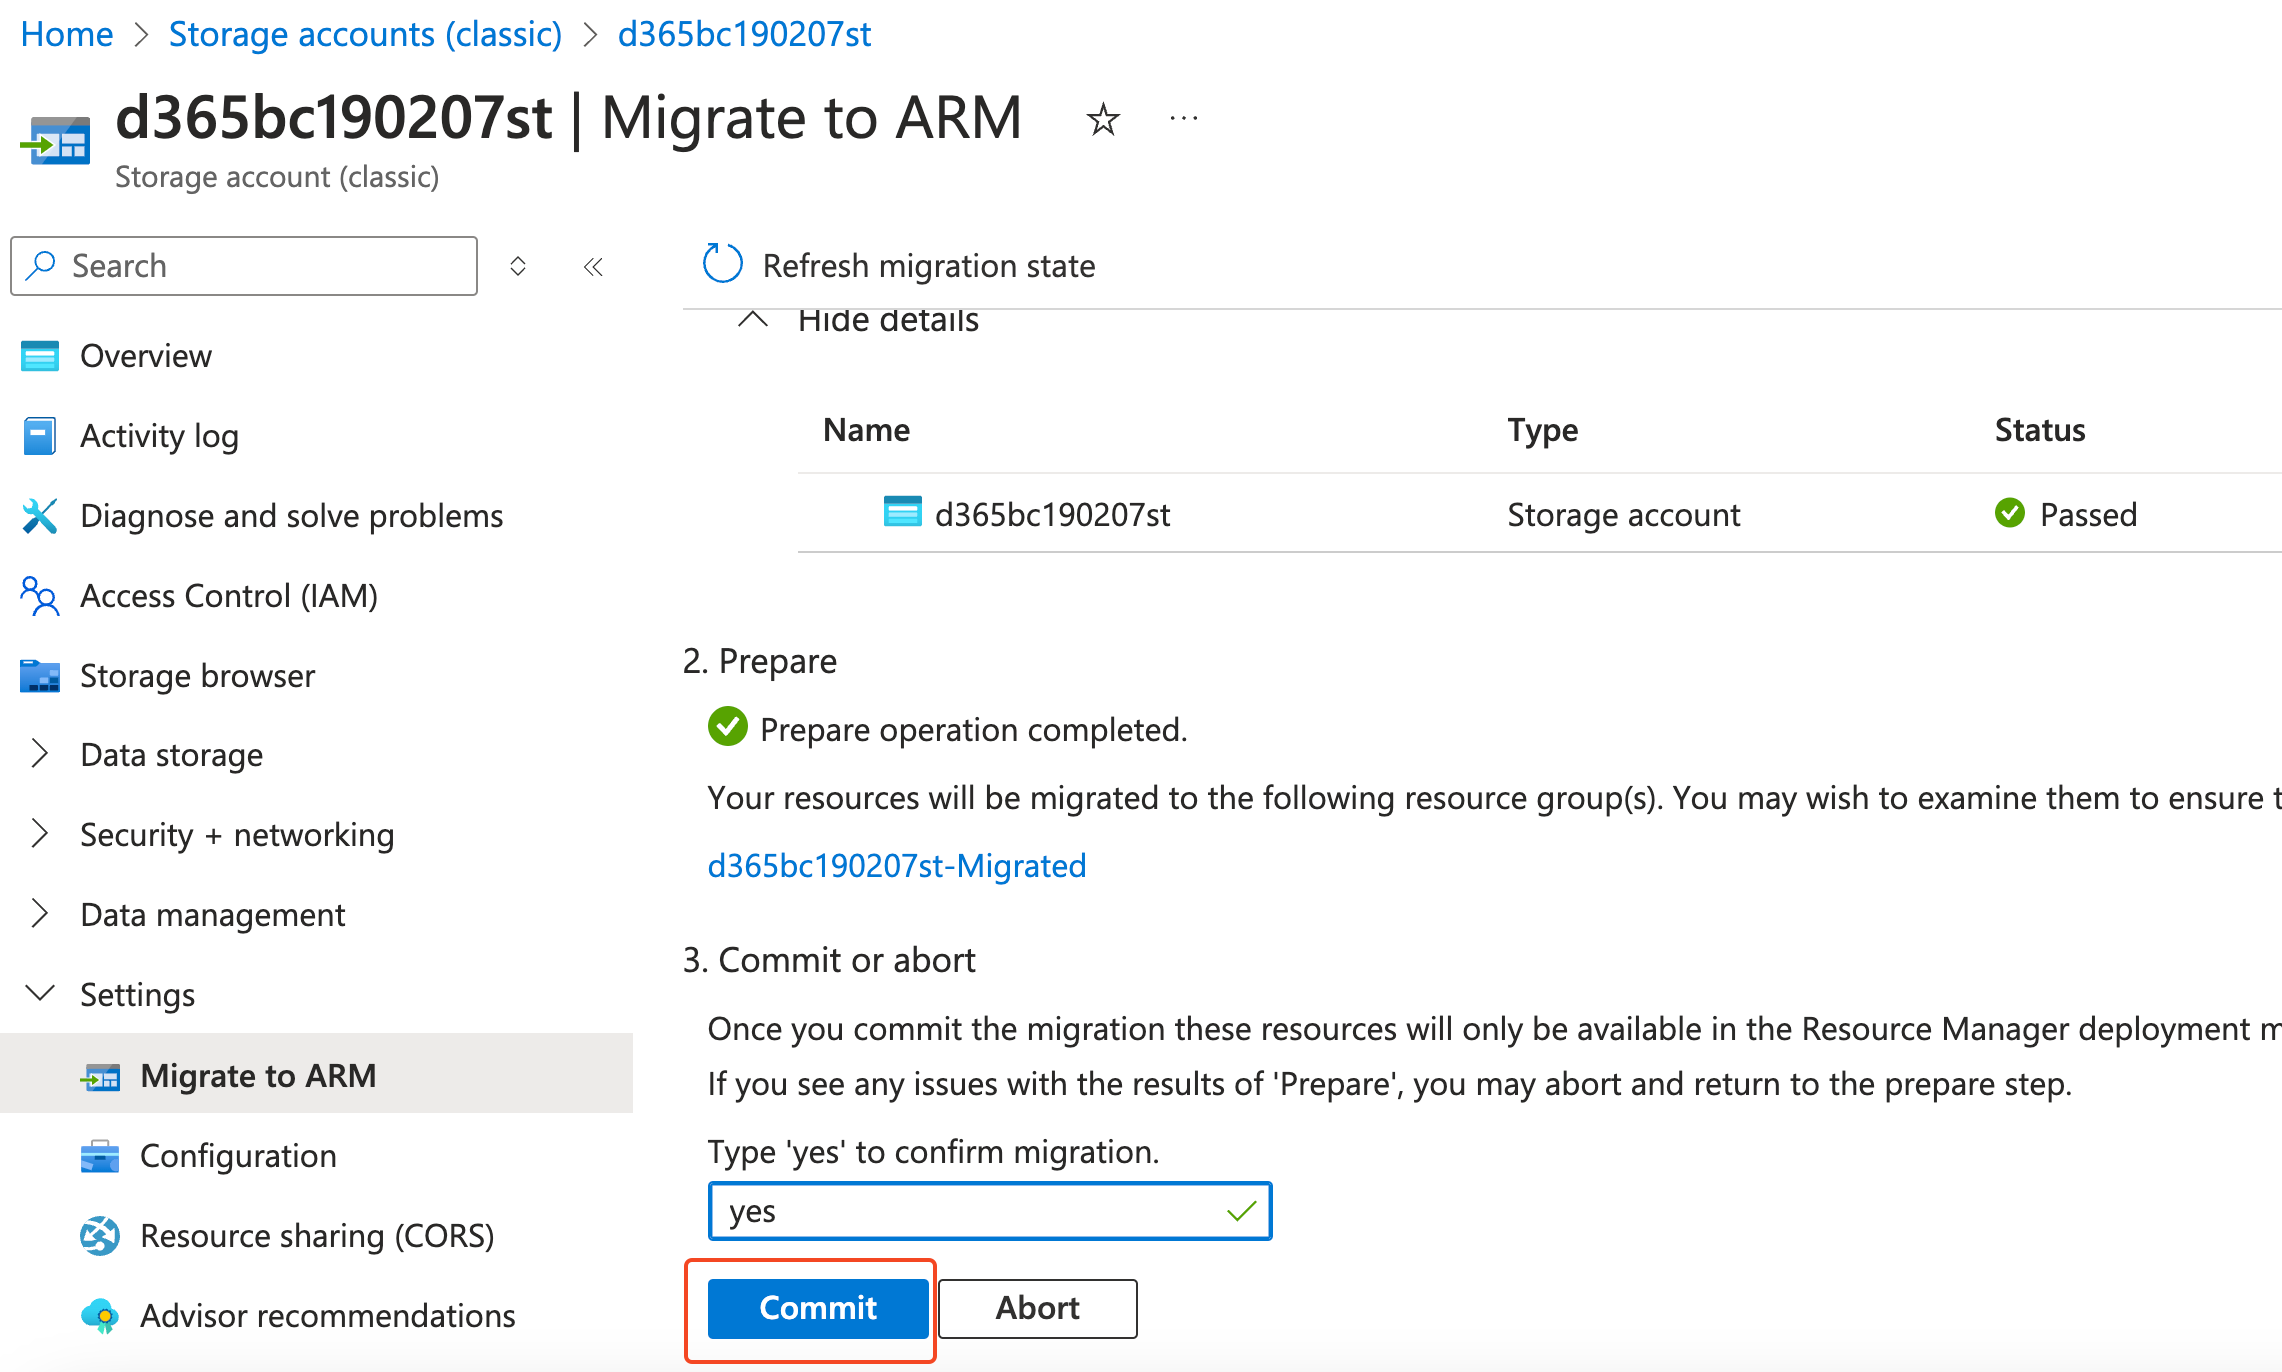
Task: Click the Overview sidebar icon
Action: 40,356
